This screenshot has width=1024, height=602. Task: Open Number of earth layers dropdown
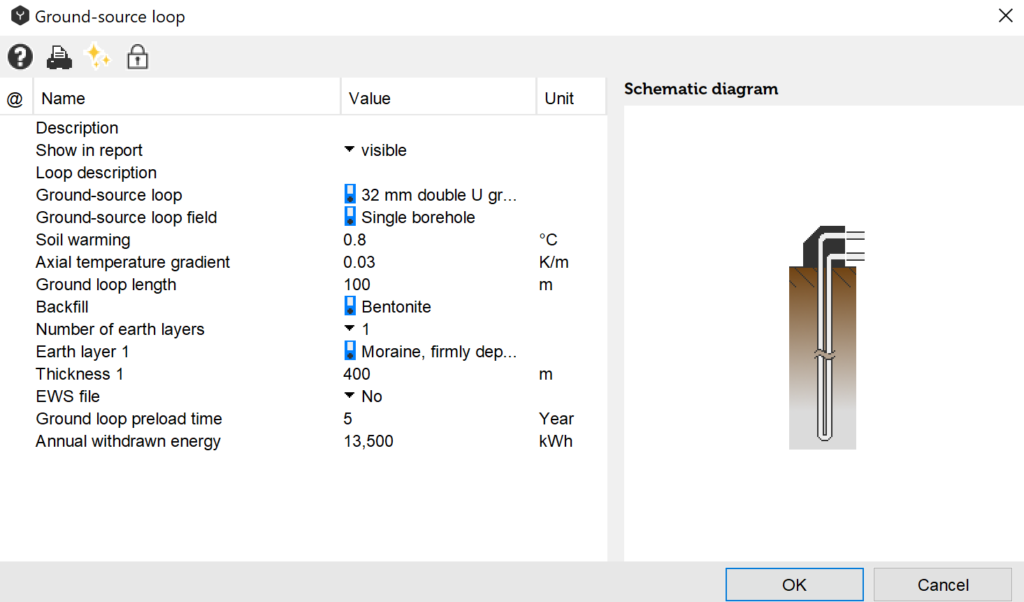coord(350,329)
